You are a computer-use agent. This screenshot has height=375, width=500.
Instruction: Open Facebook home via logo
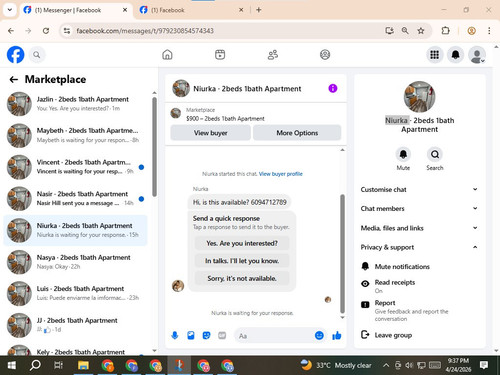coord(15,55)
